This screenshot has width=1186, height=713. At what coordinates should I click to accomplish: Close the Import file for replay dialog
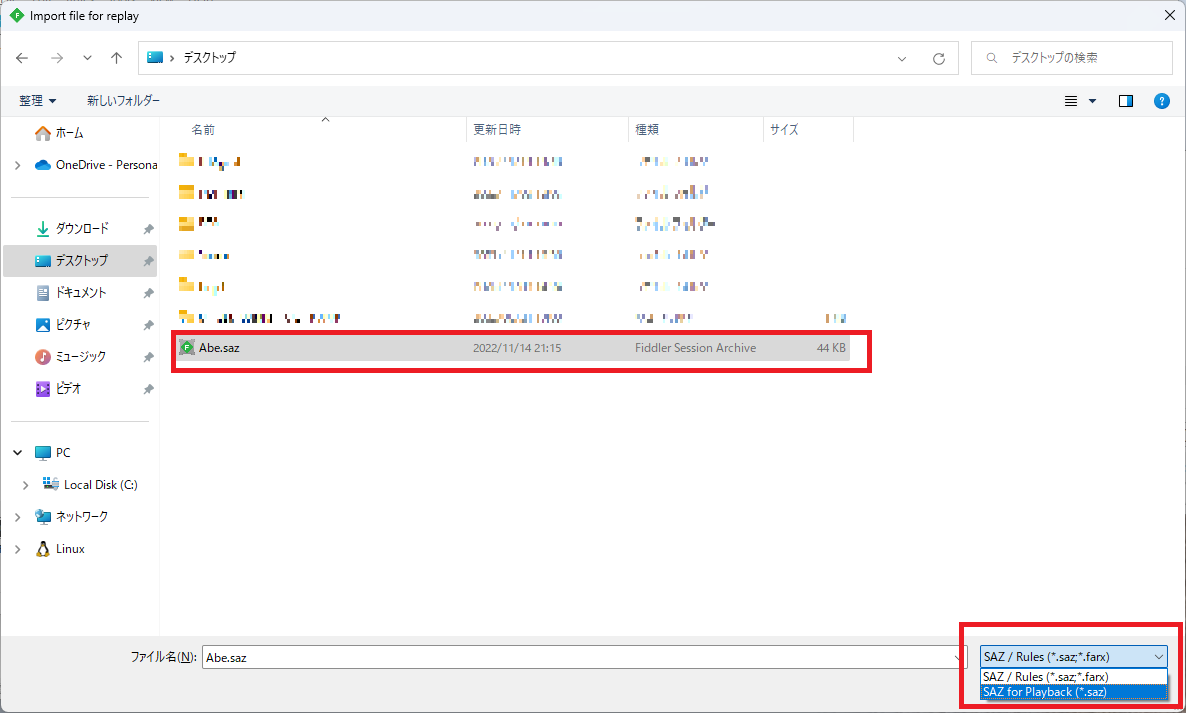(1169, 15)
